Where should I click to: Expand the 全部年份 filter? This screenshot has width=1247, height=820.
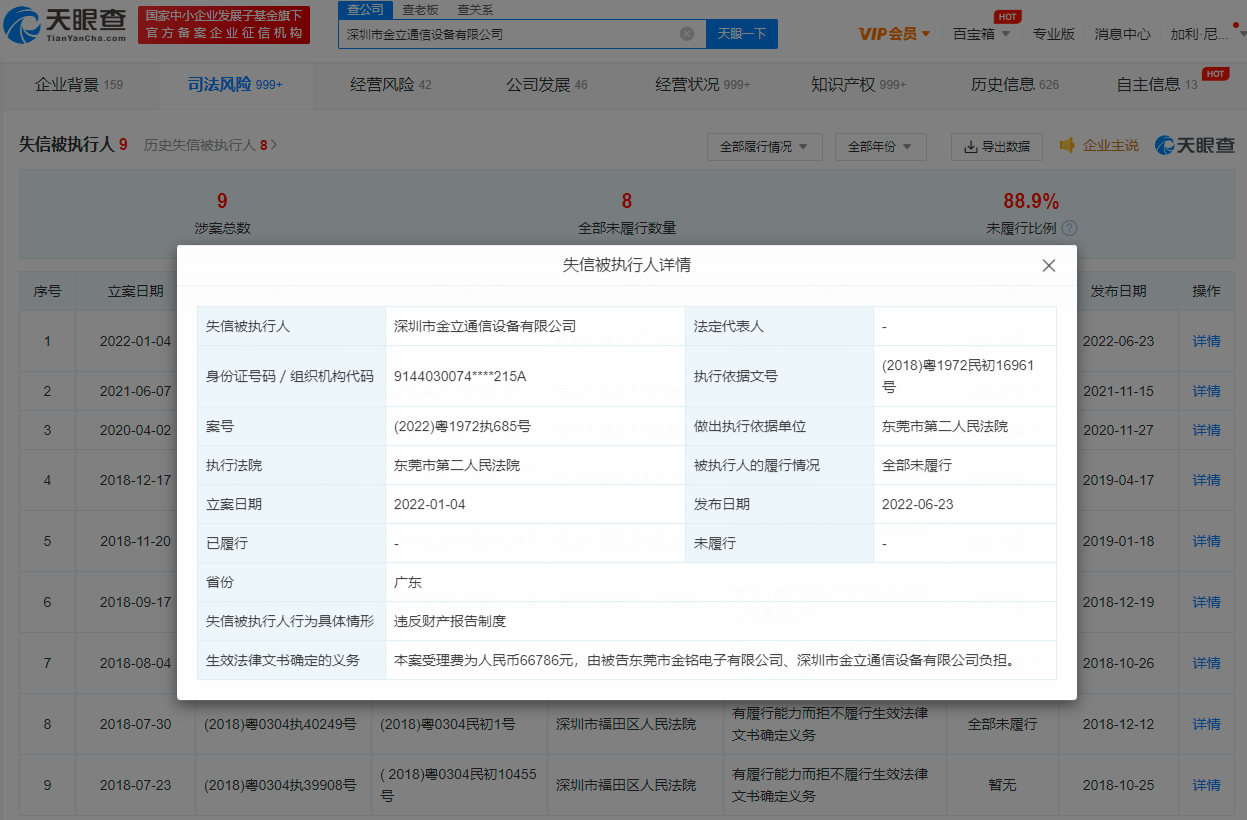[x=880, y=147]
